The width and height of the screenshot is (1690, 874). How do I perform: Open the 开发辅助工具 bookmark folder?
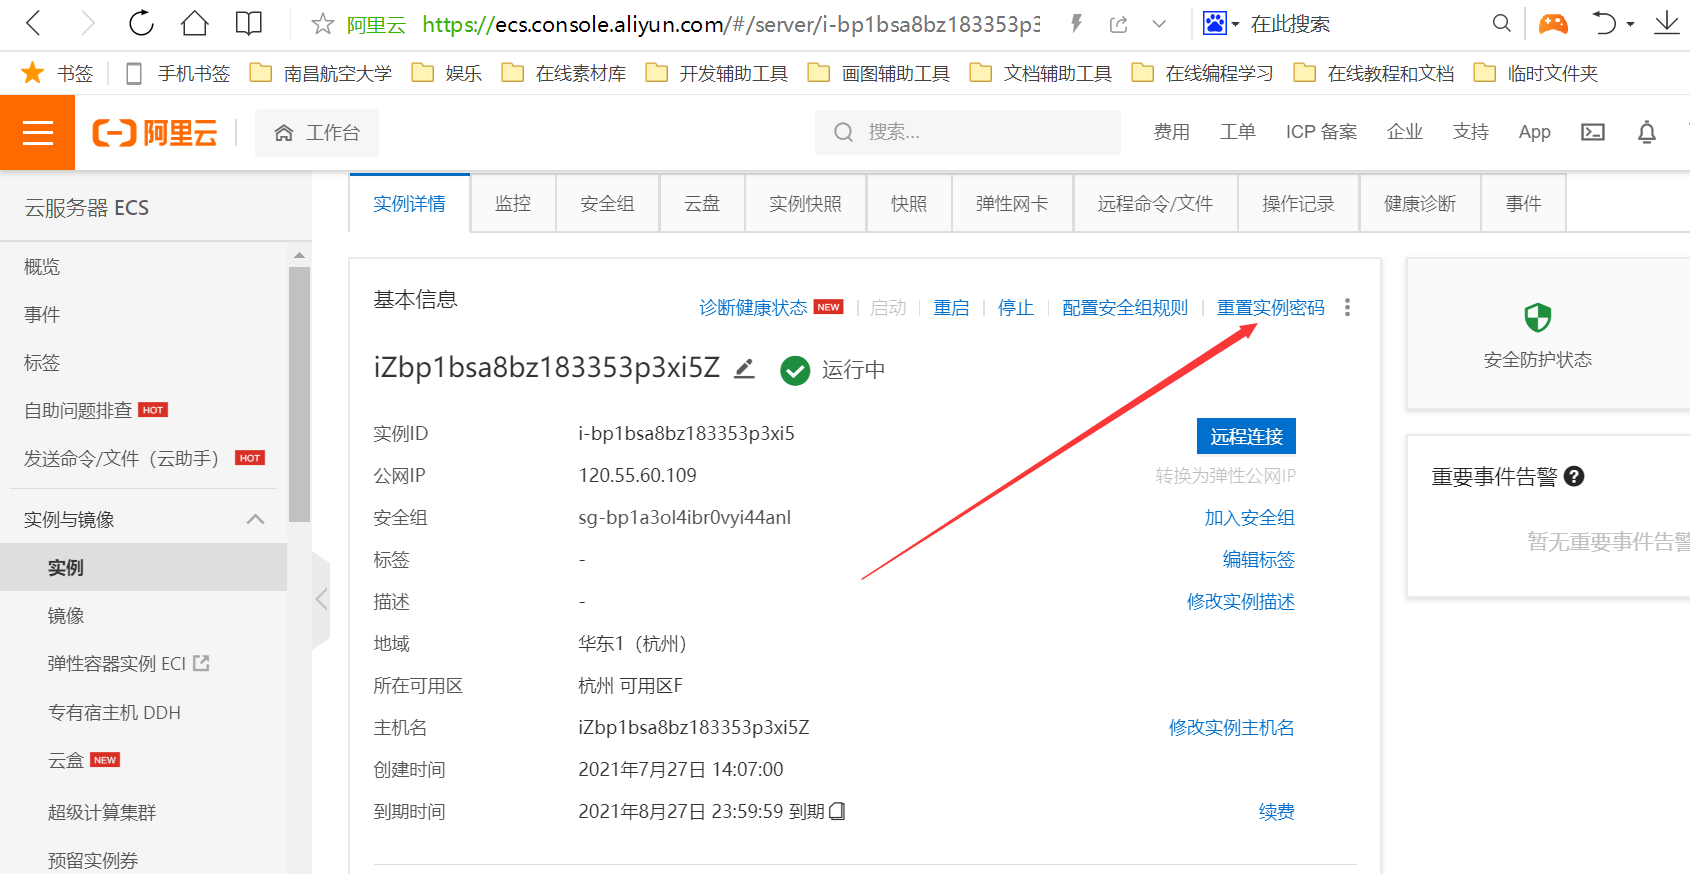(716, 73)
